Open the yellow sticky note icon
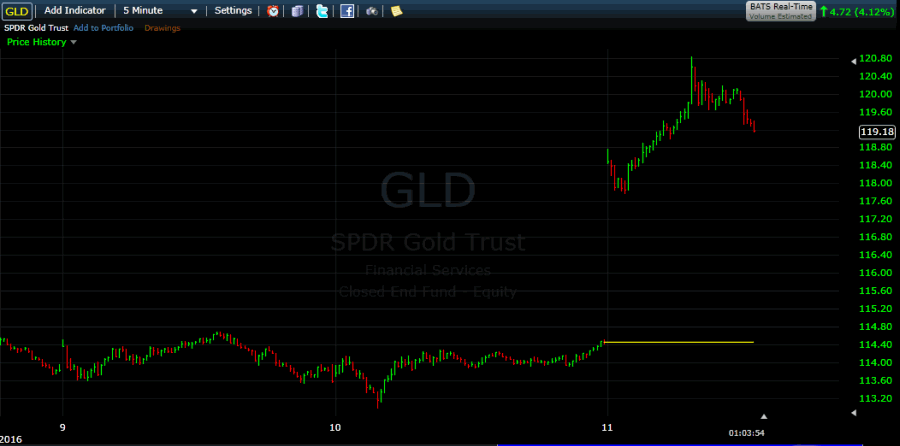Screen dimensions: 900x446 pos(396,10)
